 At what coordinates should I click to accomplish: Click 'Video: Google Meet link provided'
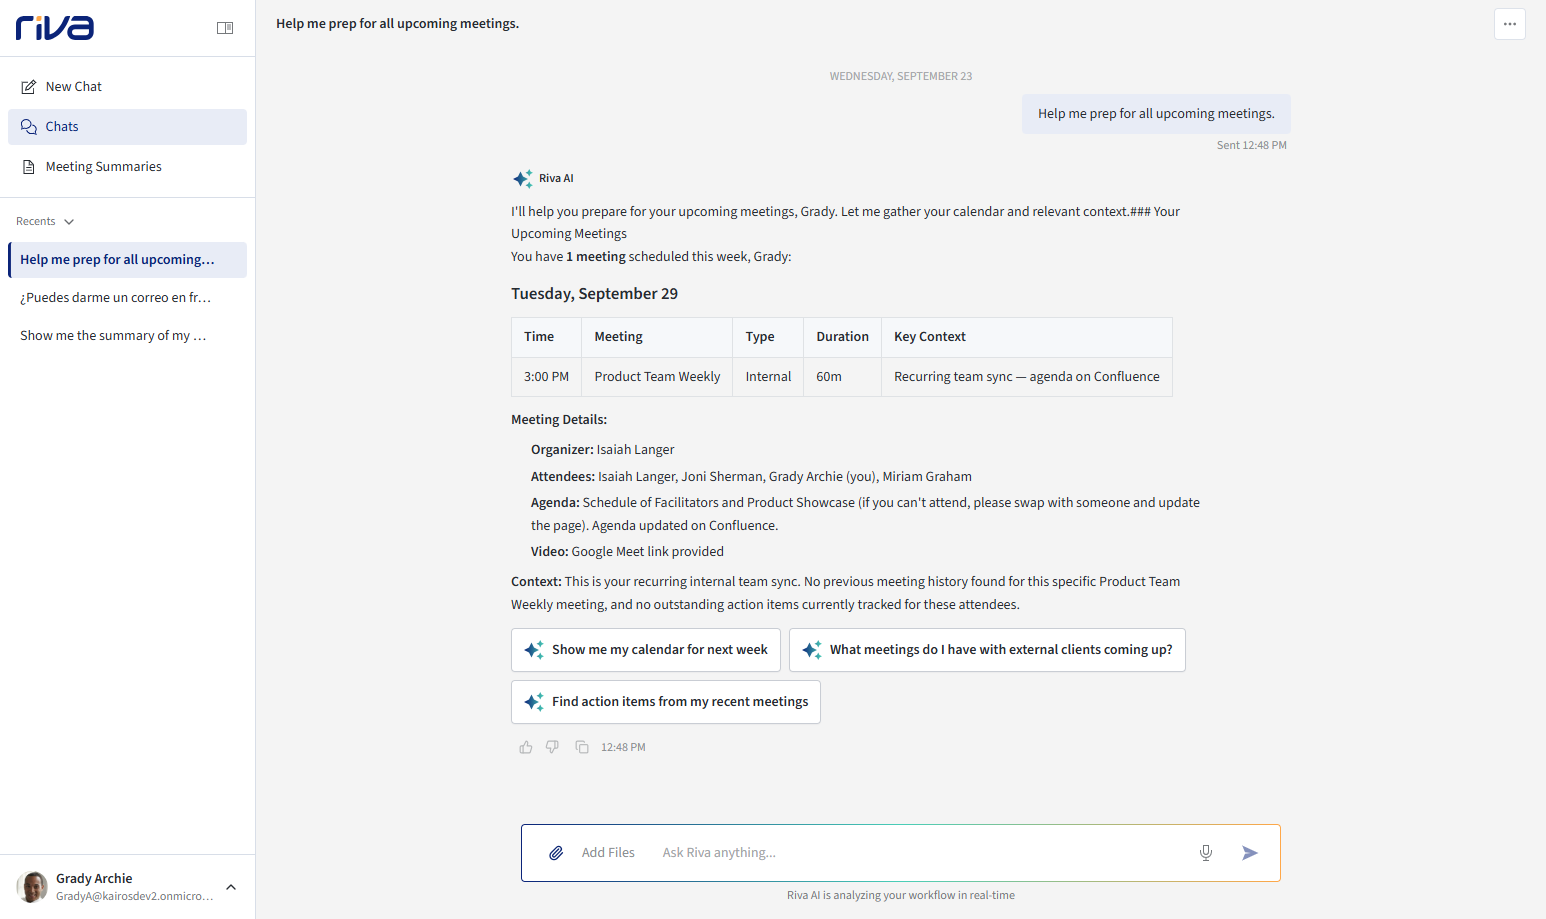pos(627,552)
